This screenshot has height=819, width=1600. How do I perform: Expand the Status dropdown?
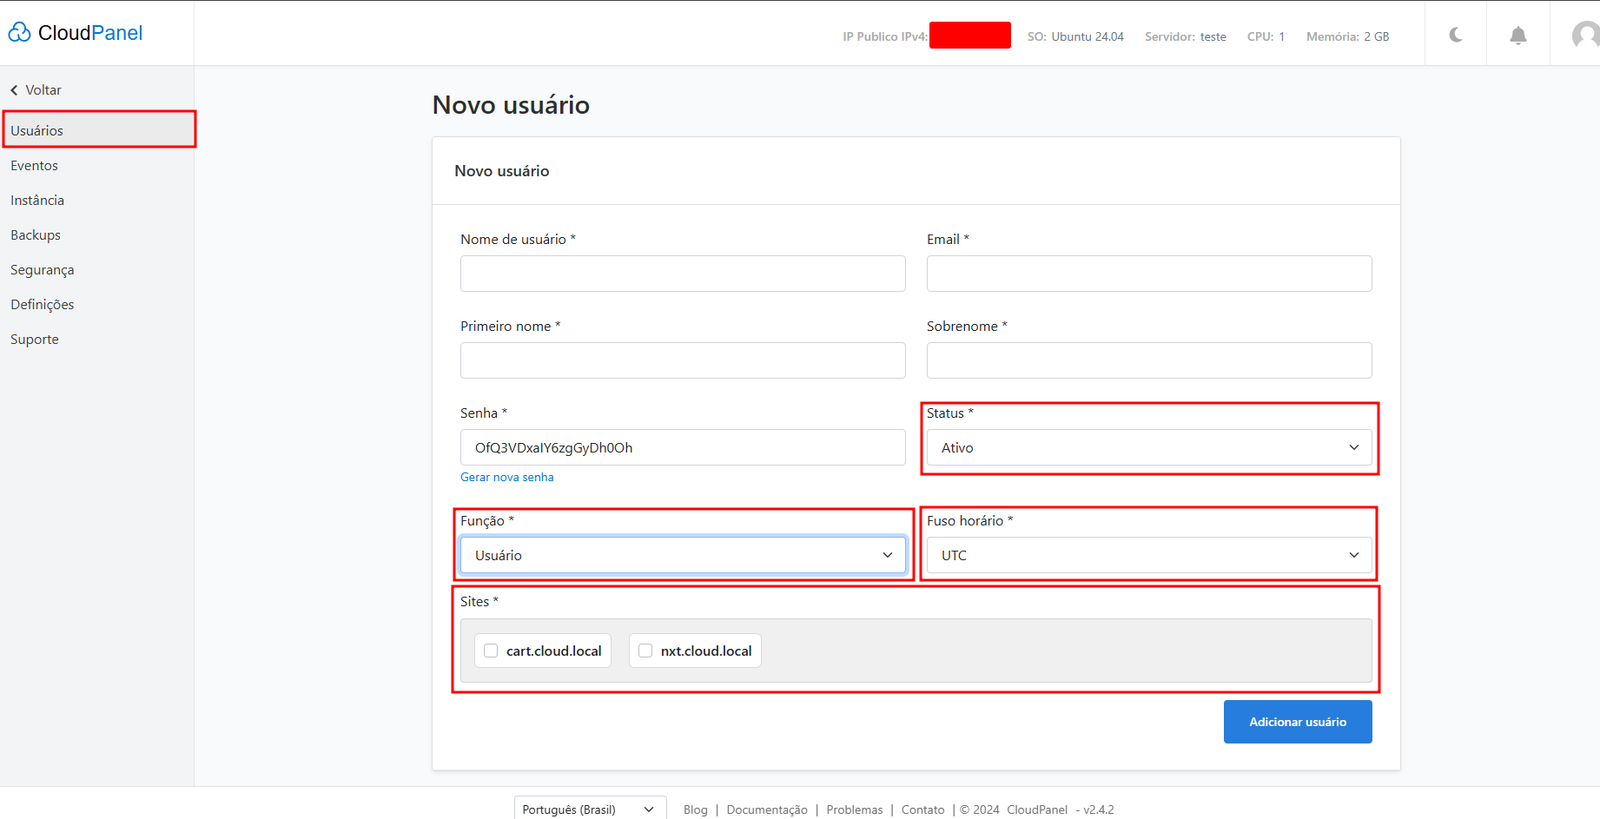pos(1148,448)
